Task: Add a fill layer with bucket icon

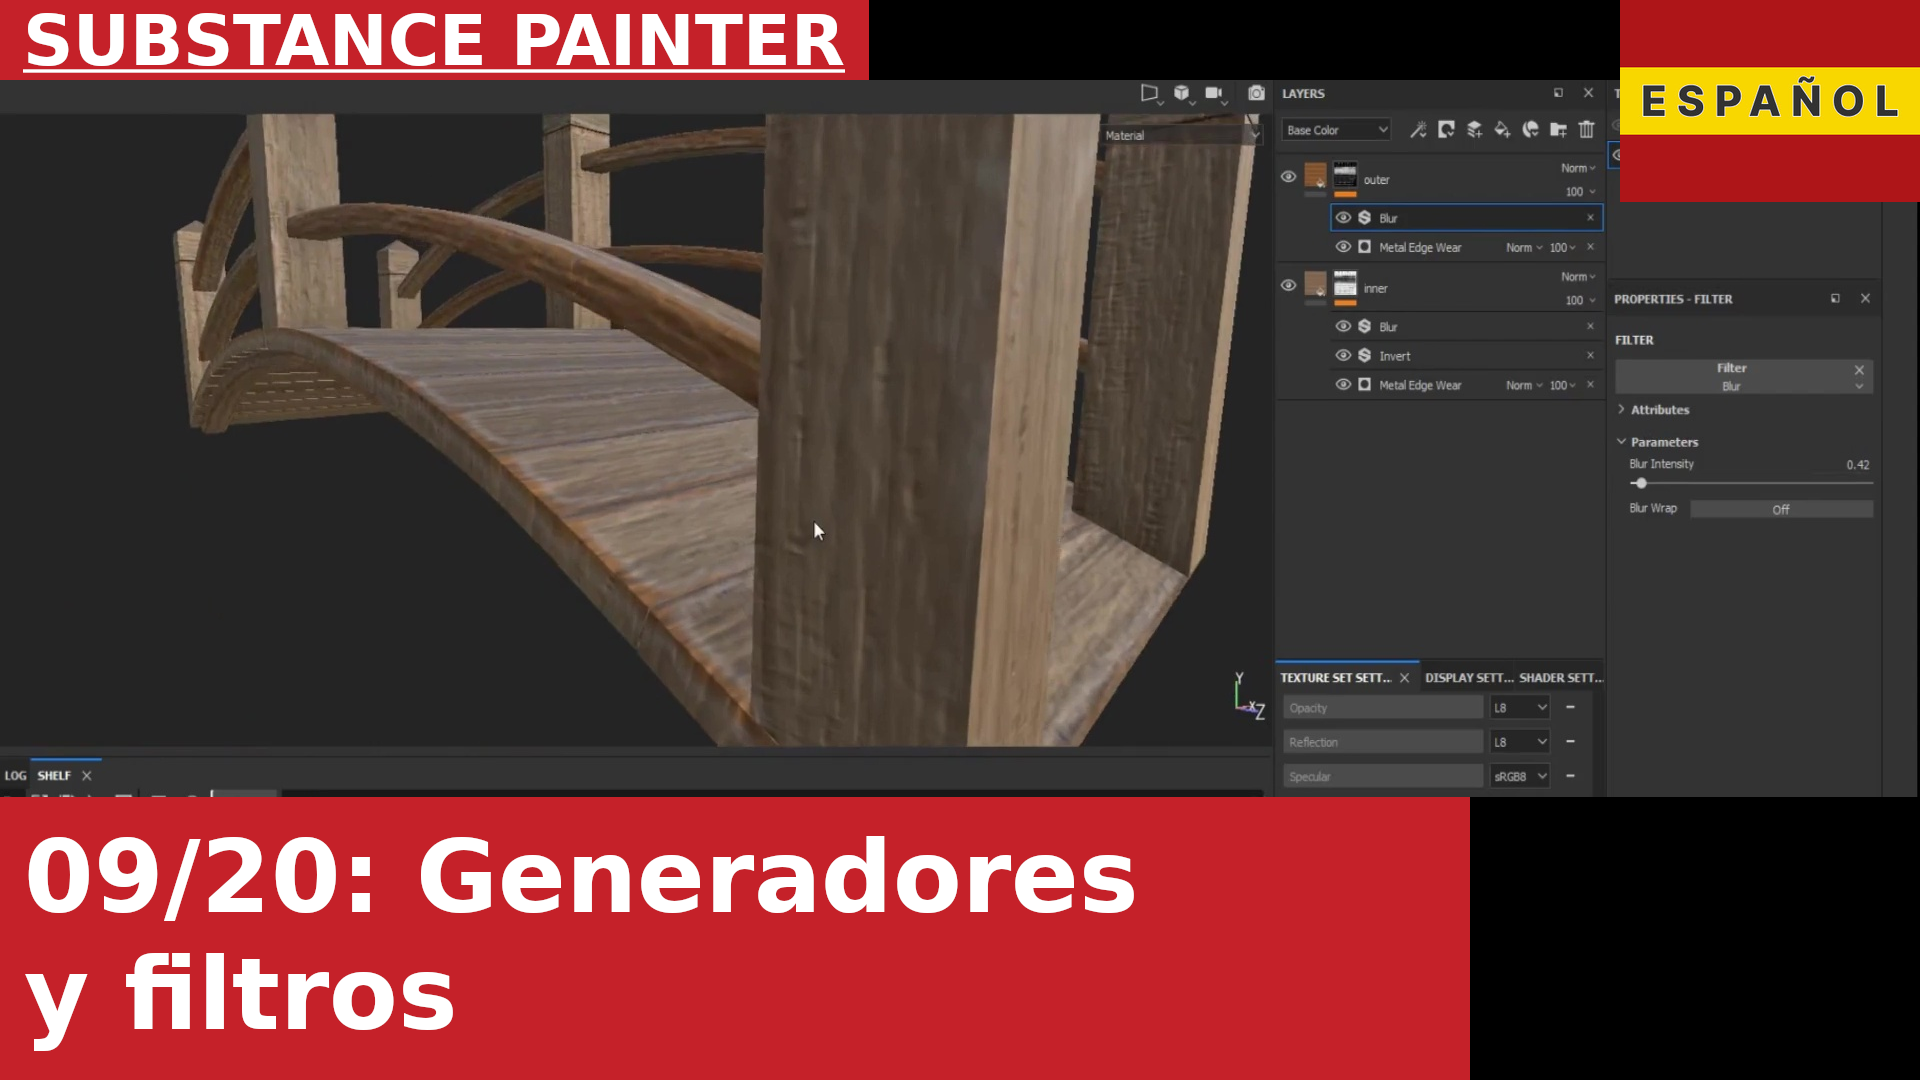Action: [1502, 129]
